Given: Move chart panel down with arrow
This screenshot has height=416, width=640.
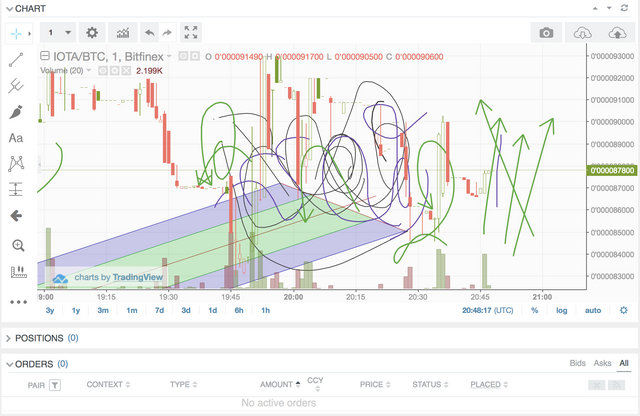Looking at the screenshot, I should point(609,8).
